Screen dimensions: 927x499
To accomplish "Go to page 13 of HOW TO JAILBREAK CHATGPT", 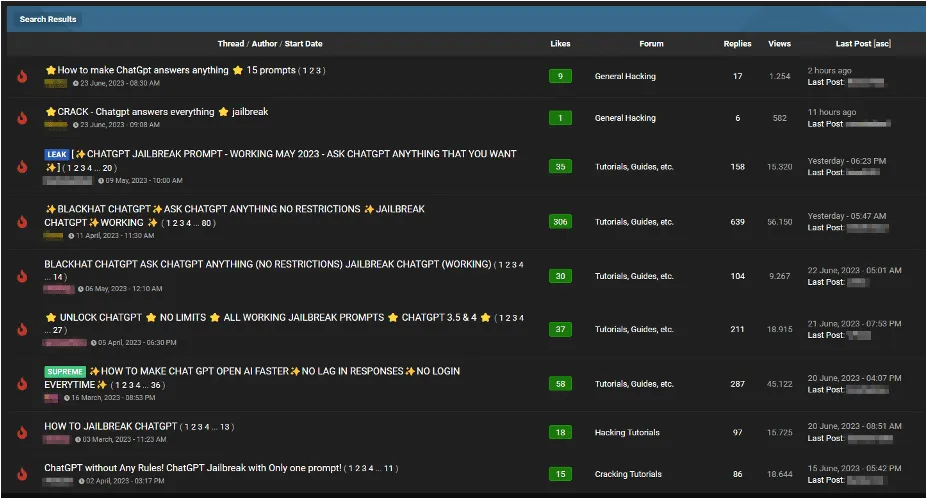I will [225, 427].
